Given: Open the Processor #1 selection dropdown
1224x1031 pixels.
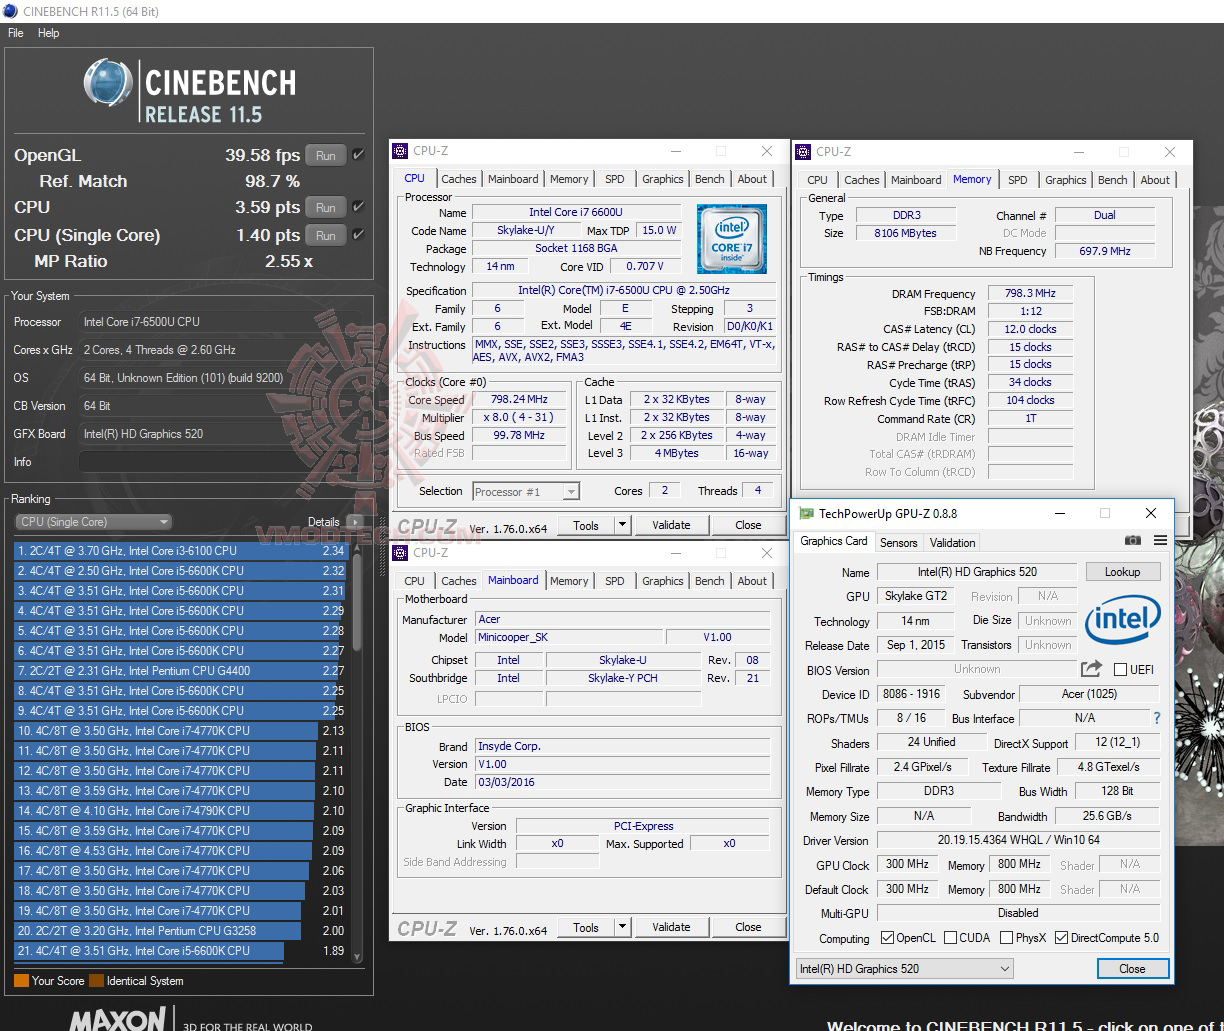Looking at the screenshot, I should point(526,491).
